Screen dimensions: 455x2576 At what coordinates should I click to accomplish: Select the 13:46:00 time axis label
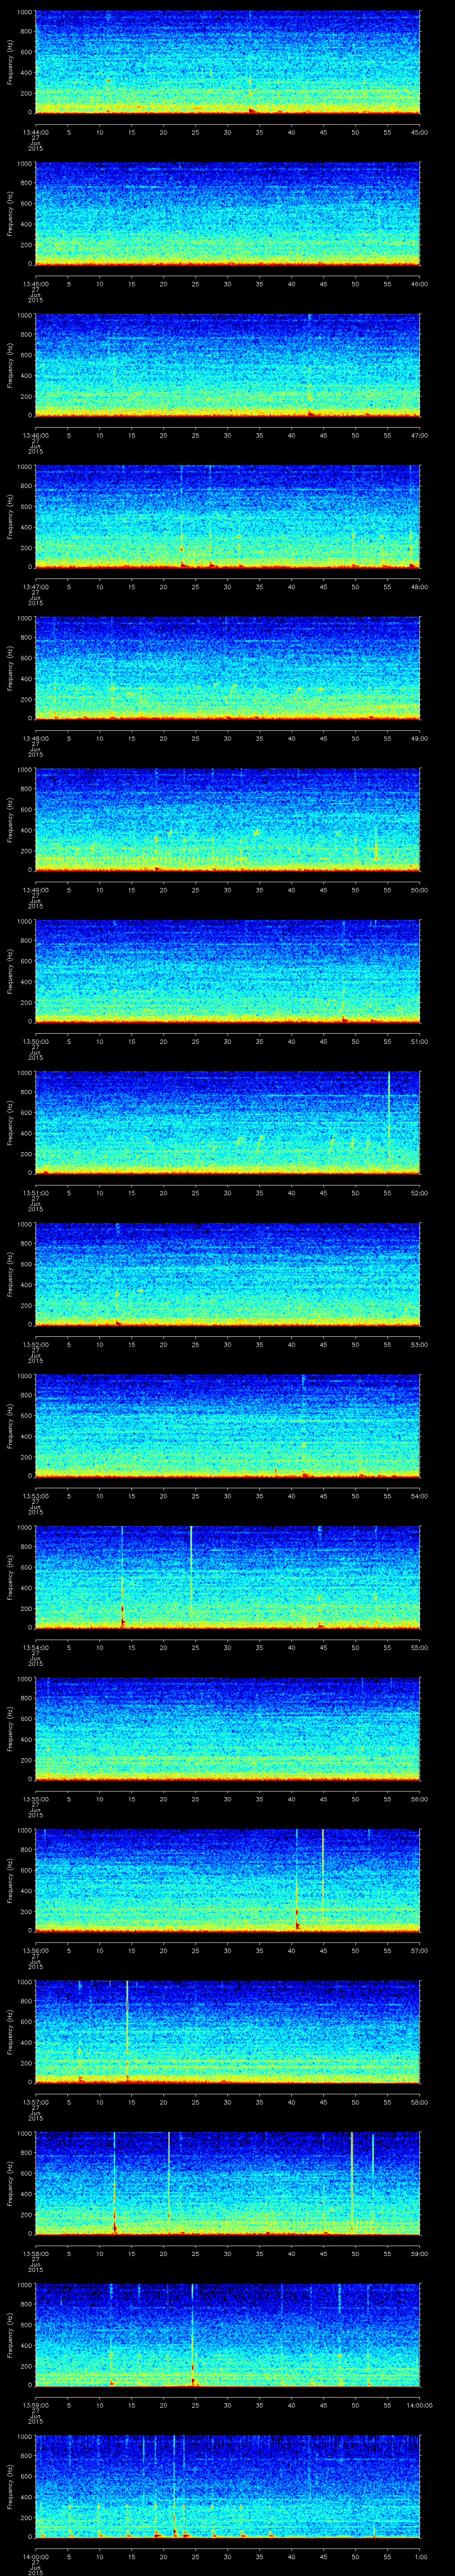pyautogui.click(x=35, y=435)
